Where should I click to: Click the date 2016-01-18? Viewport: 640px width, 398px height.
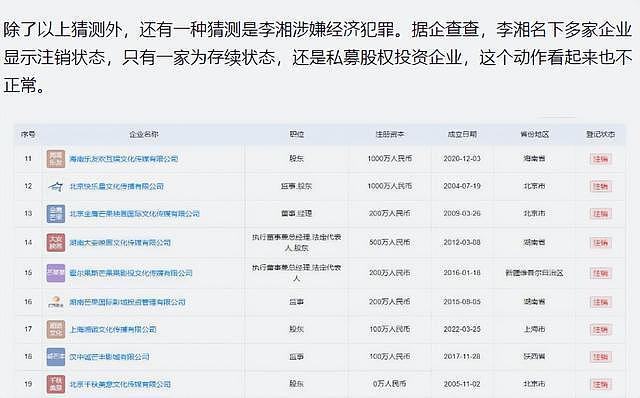(462, 273)
